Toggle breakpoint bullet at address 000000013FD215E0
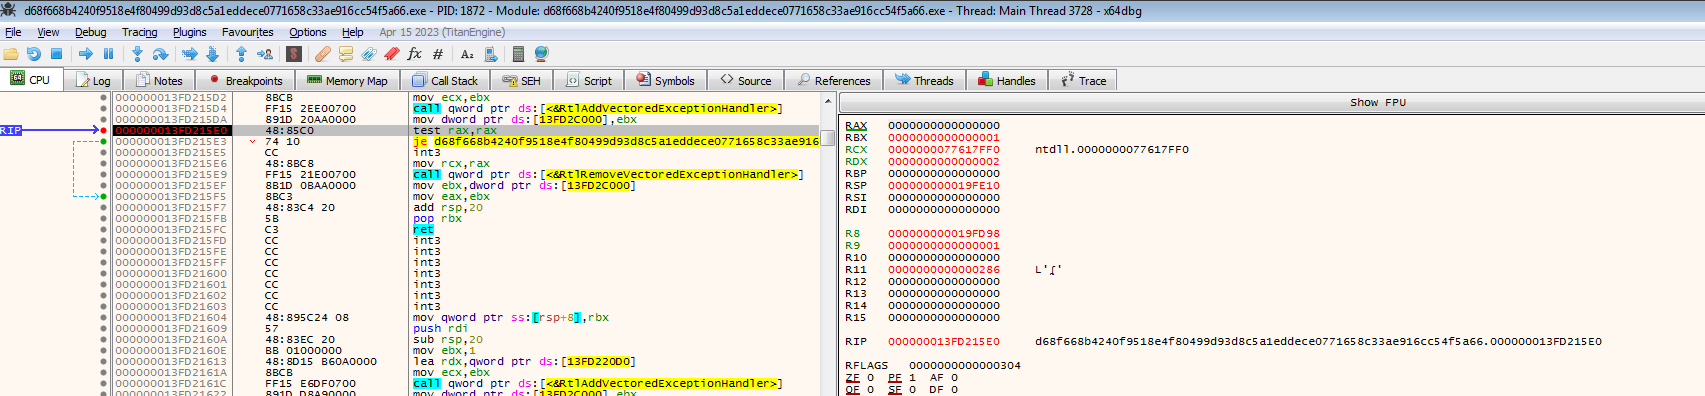Viewport: 1705px width, 396px height. tap(103, 130)
